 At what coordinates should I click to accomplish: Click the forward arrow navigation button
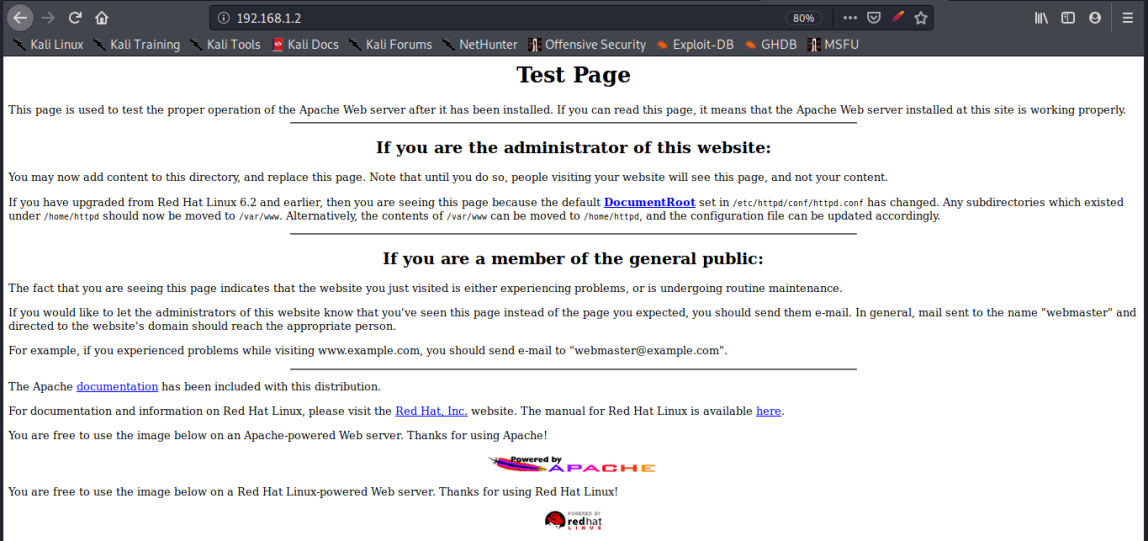pos(48,18)
